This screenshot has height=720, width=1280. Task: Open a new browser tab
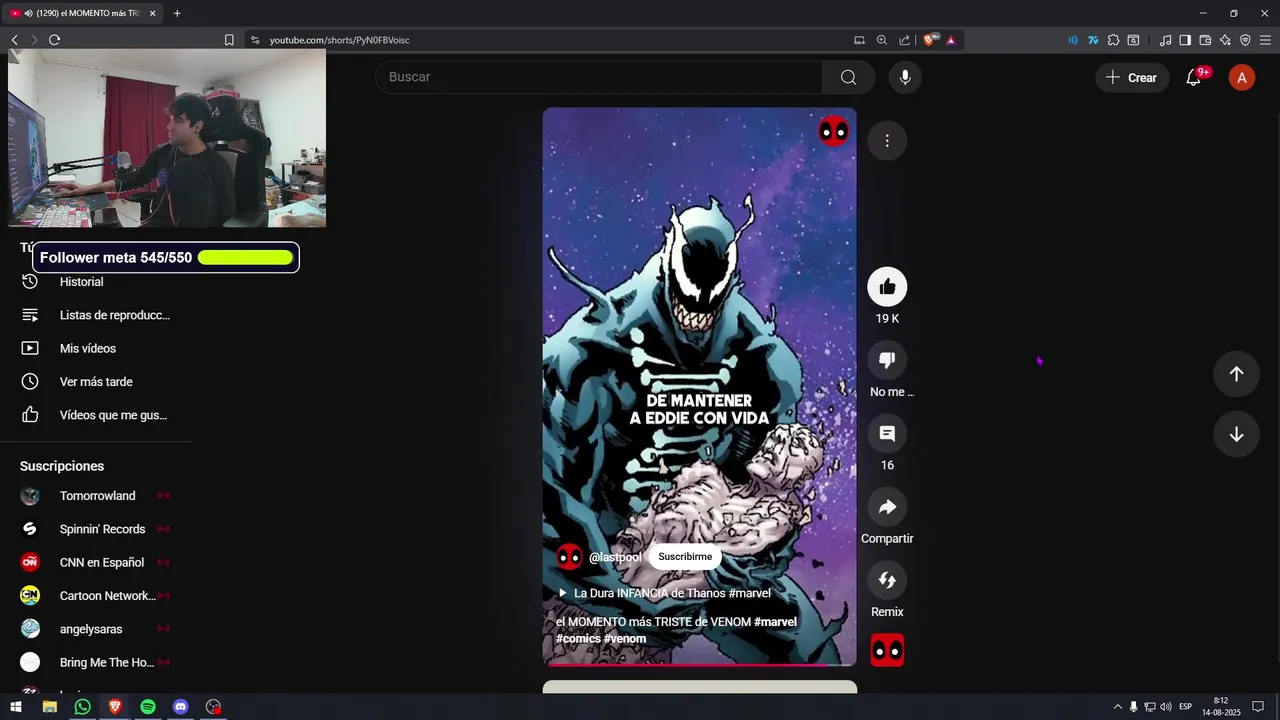click(x=177, y=13)
